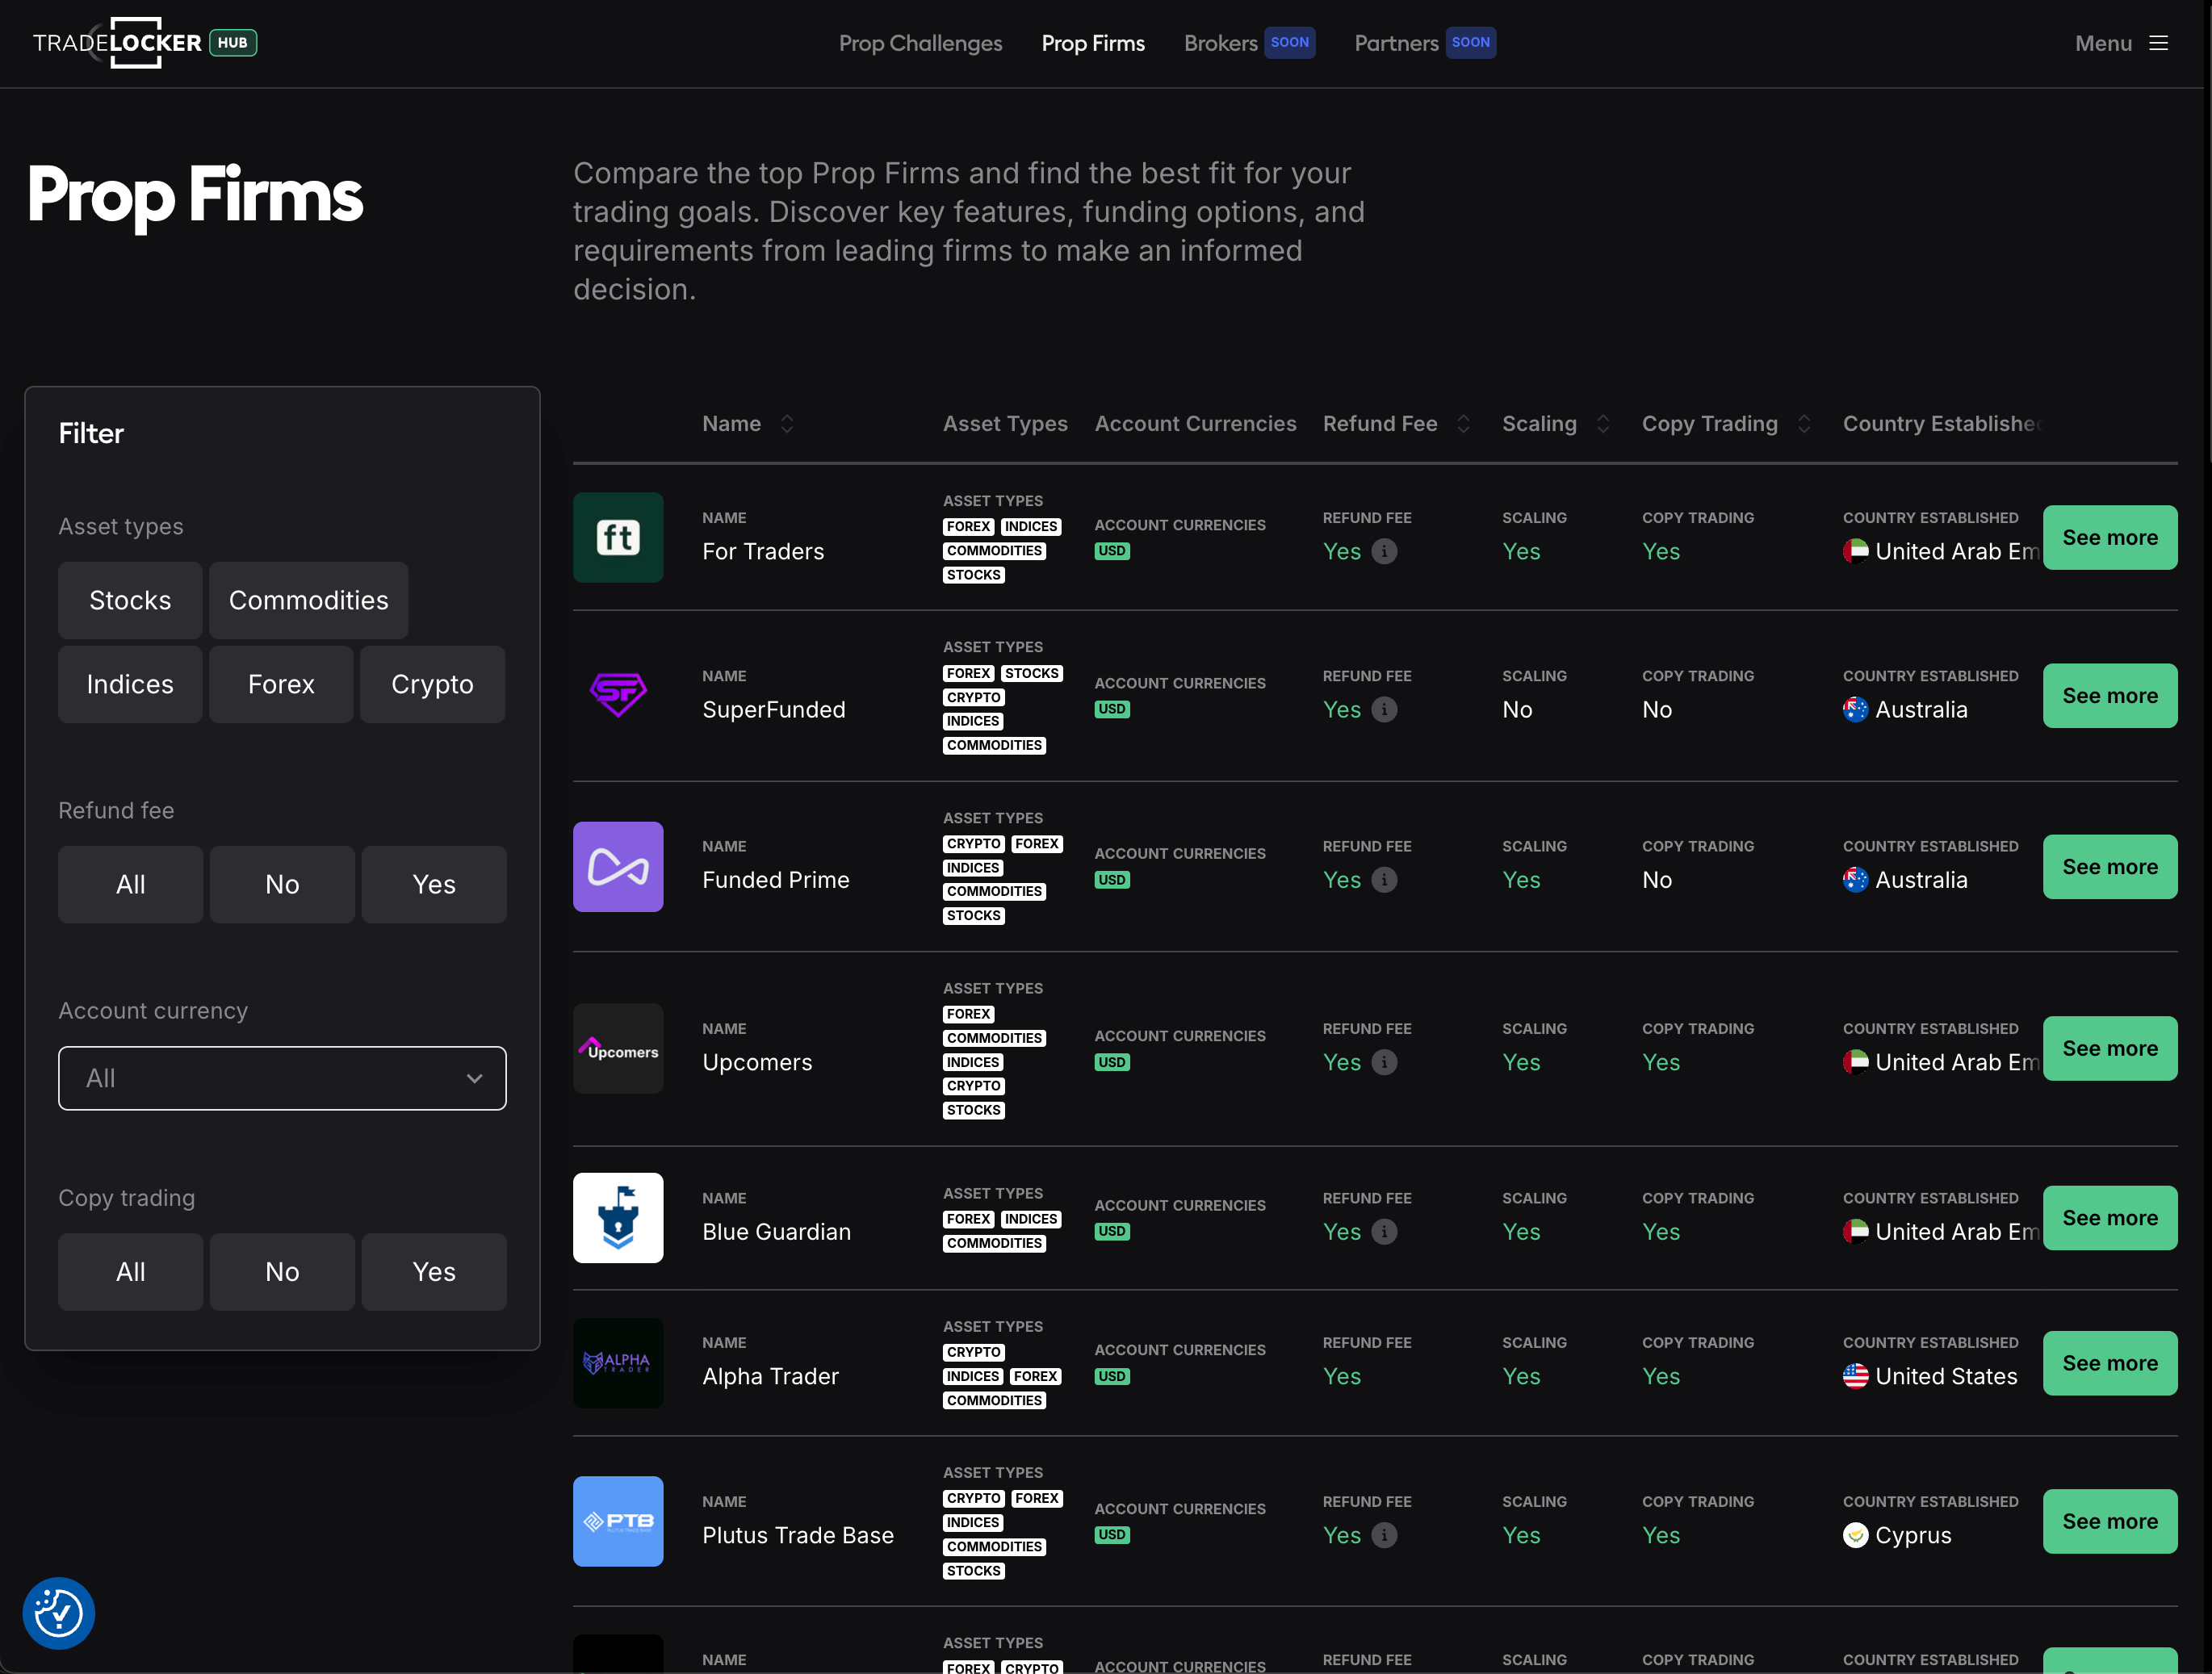
Task: Sort table by Copy Trading arrows
Action: 1804,424
